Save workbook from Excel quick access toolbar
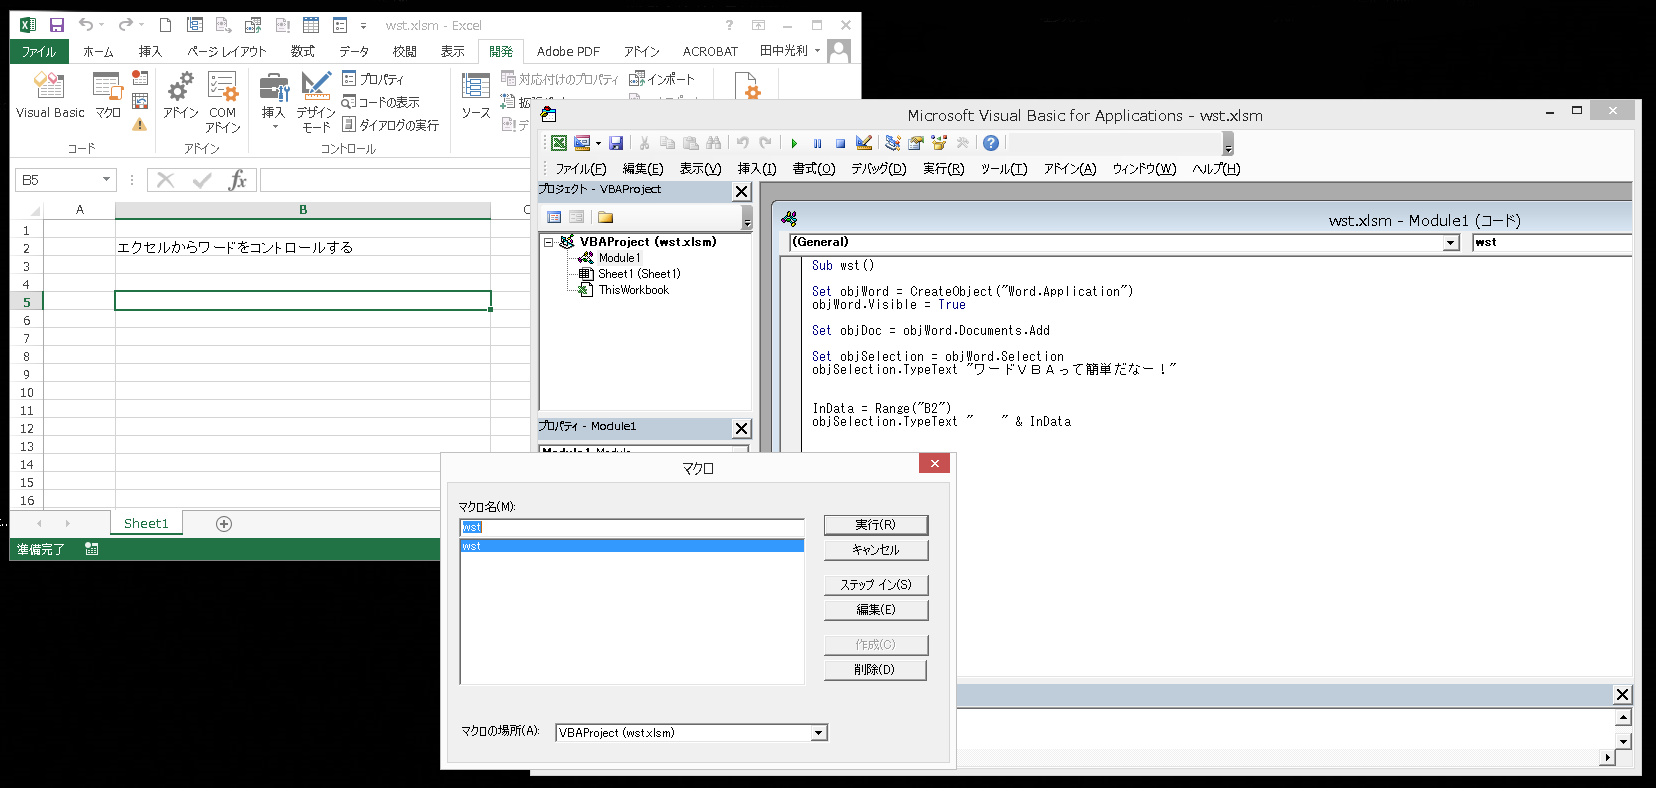 tap(57, 25)
